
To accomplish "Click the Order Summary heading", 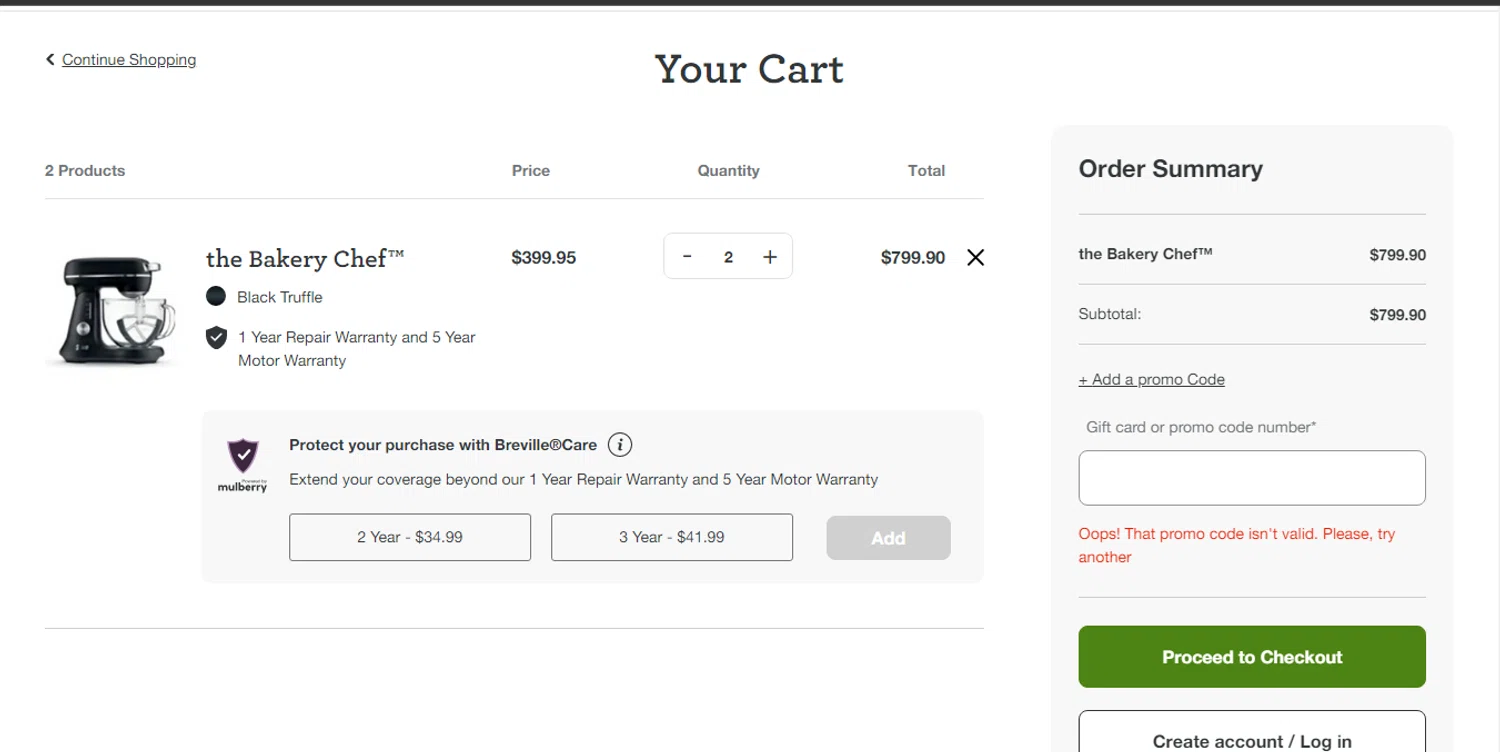I will (x=1170, y=169).
